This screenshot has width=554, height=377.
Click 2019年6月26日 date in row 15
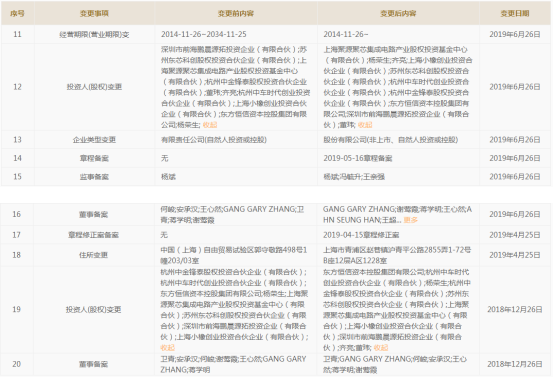point(515,177)
